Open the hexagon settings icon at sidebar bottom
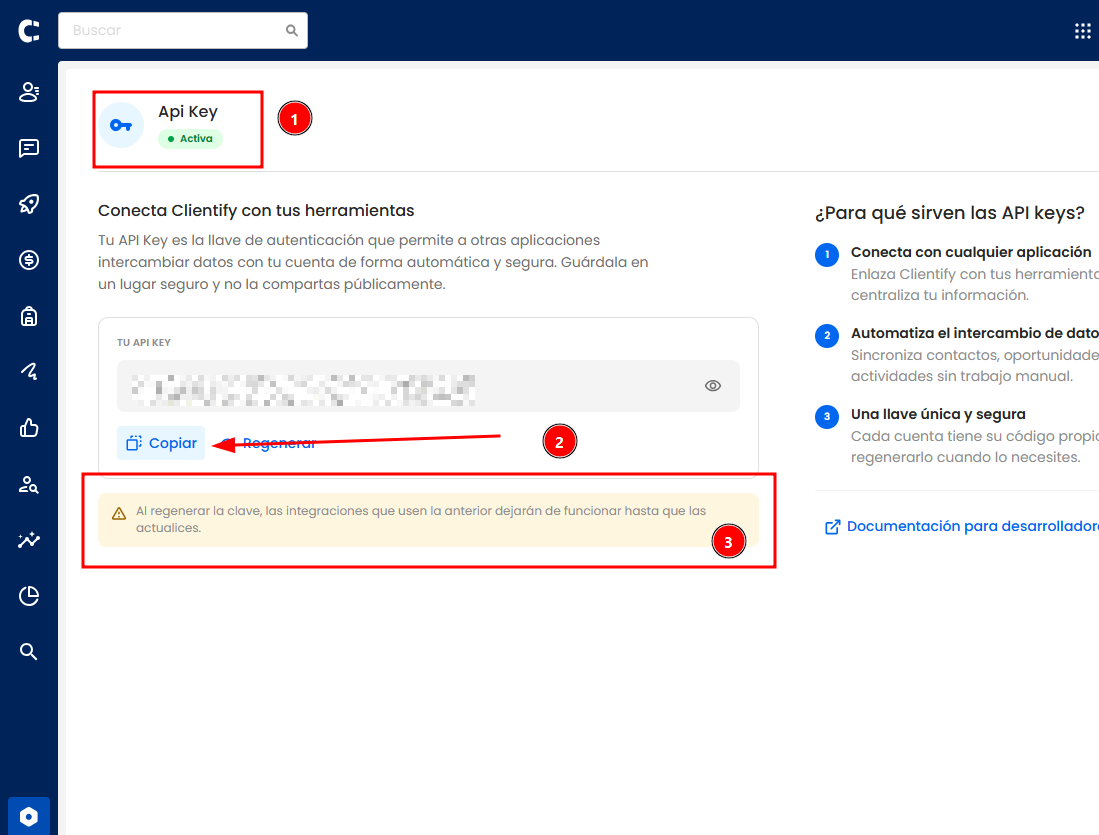1099x835 pixels. [29, 816]
